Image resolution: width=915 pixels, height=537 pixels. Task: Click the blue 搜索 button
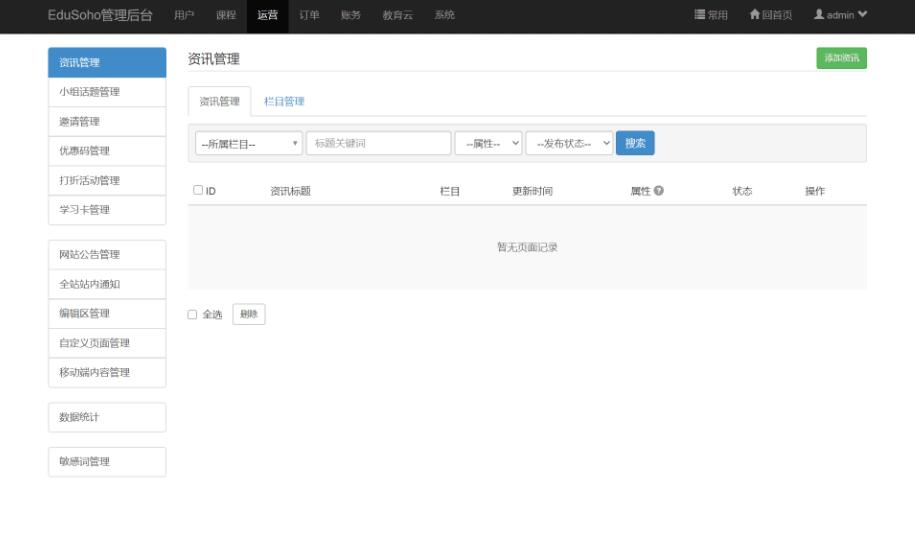click(x=635, y=144)
